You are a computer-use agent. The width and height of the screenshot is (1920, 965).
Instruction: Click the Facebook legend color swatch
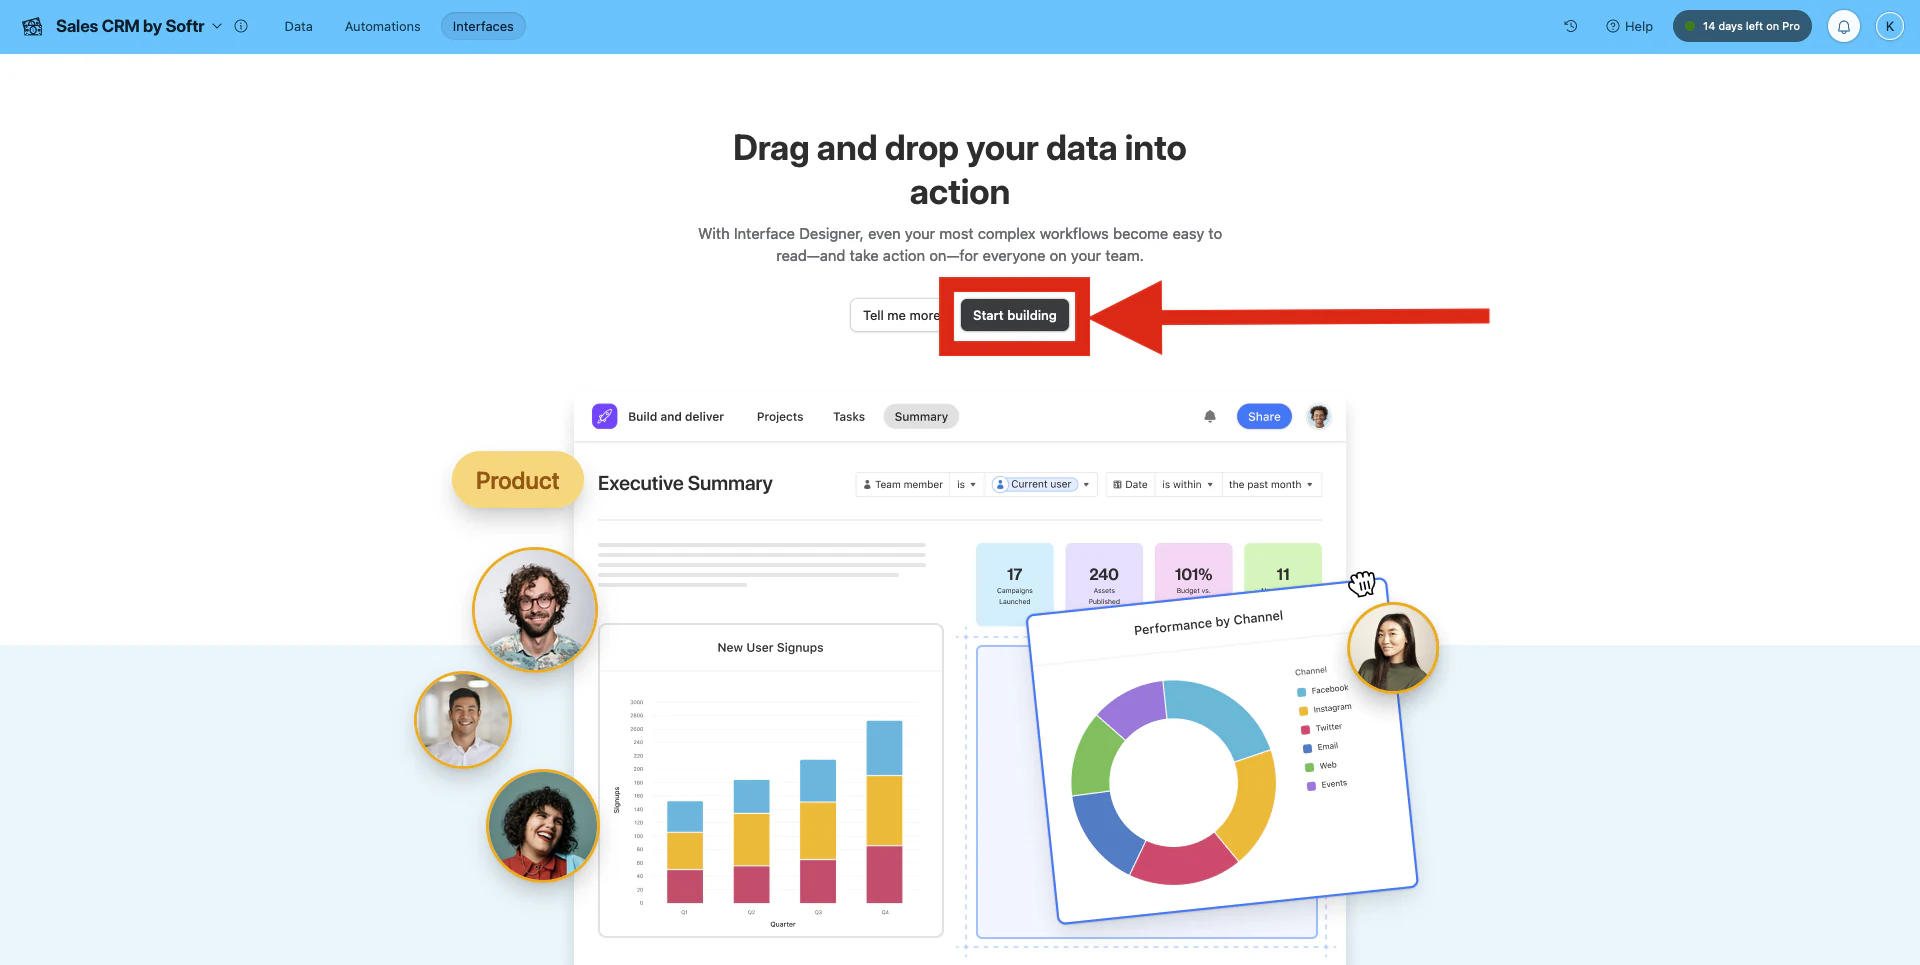tap(1301, 692)
